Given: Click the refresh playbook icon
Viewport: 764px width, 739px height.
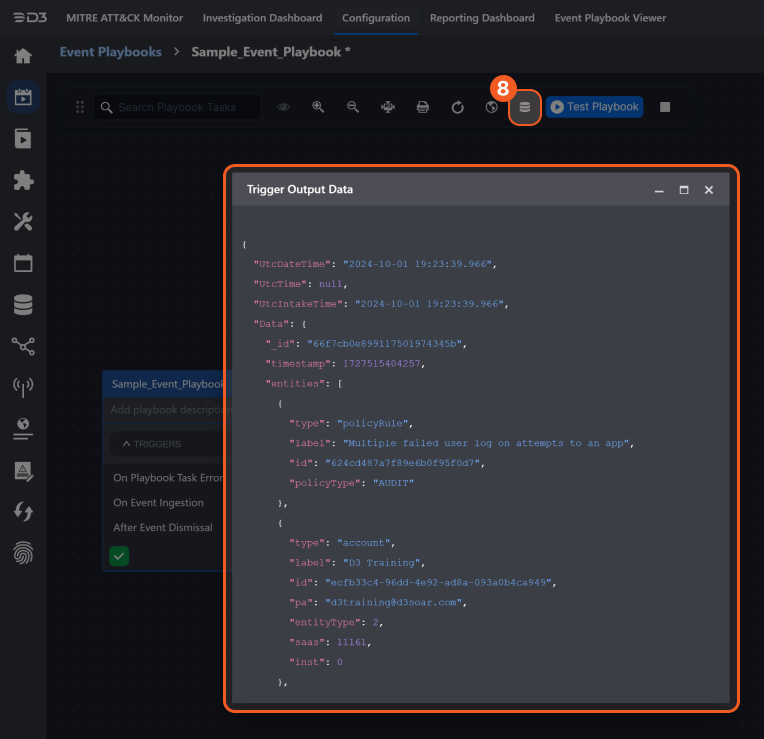Looking at the screenshot, I should tap(457, 107).
